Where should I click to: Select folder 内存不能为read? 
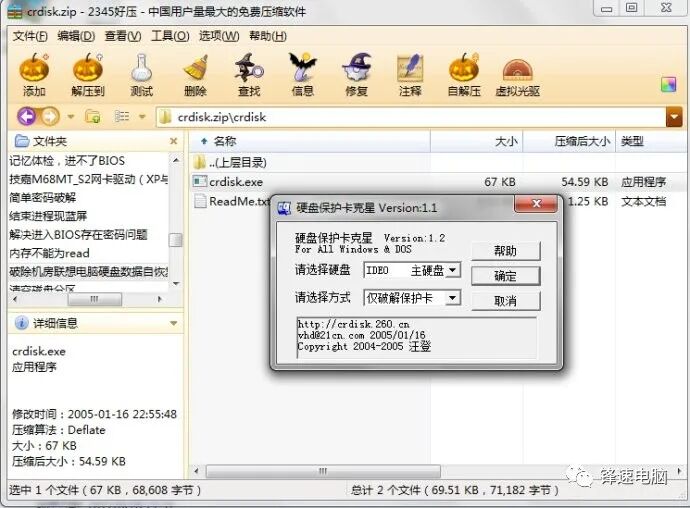(x=49, y=253)
